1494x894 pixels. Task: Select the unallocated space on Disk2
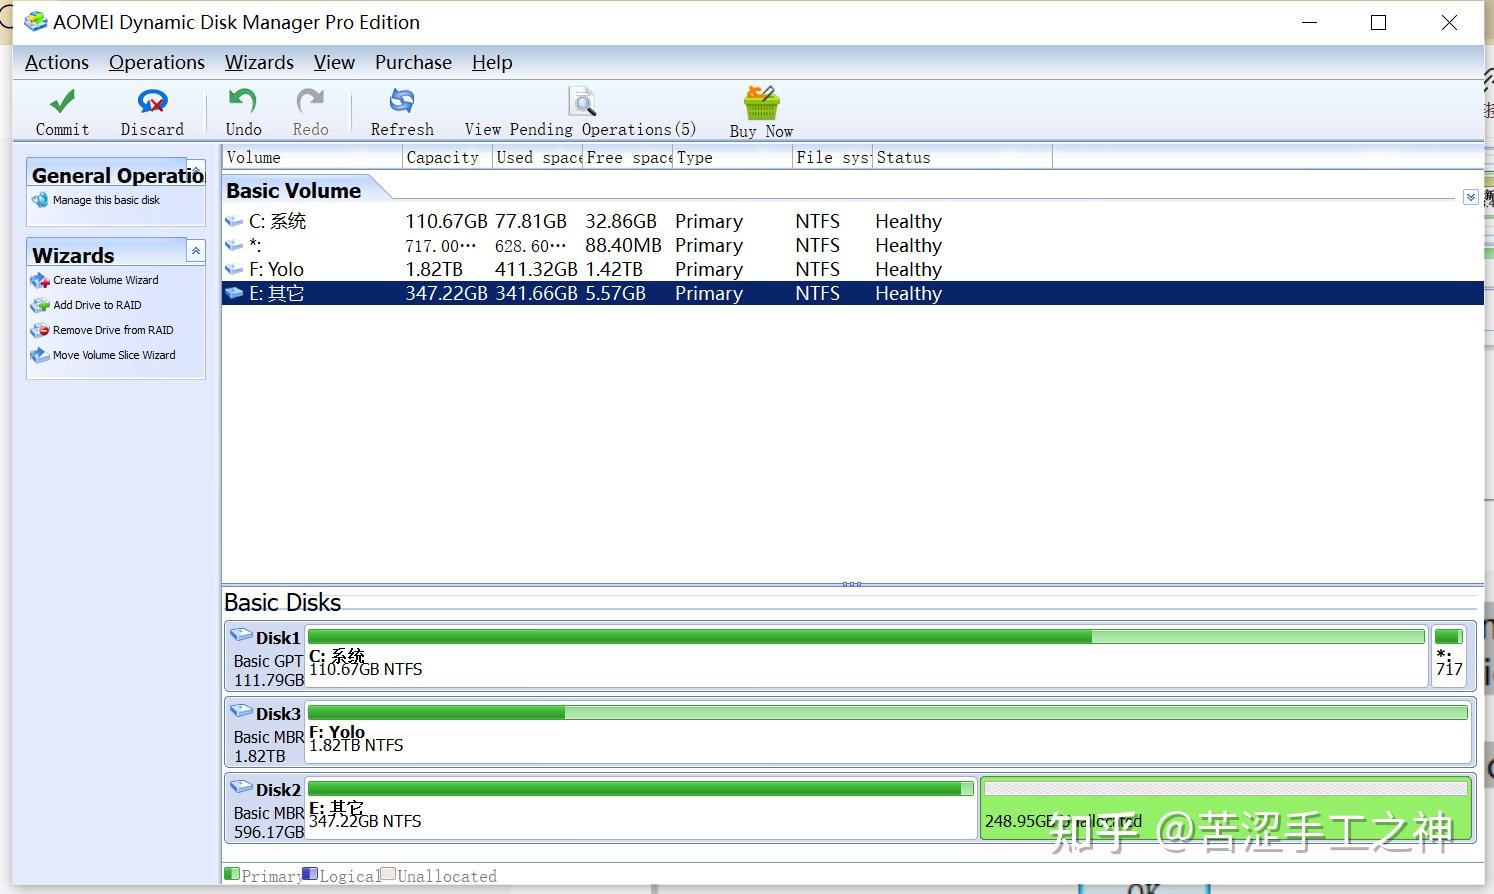click(1225, 808)
